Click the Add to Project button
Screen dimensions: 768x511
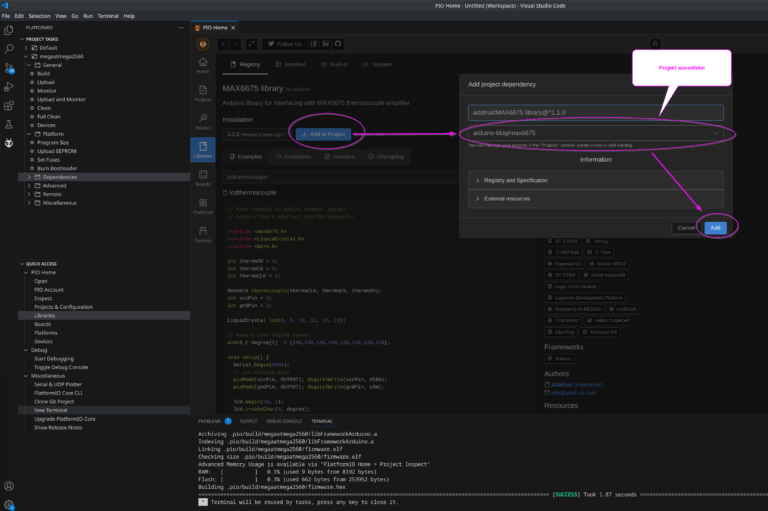323,134
